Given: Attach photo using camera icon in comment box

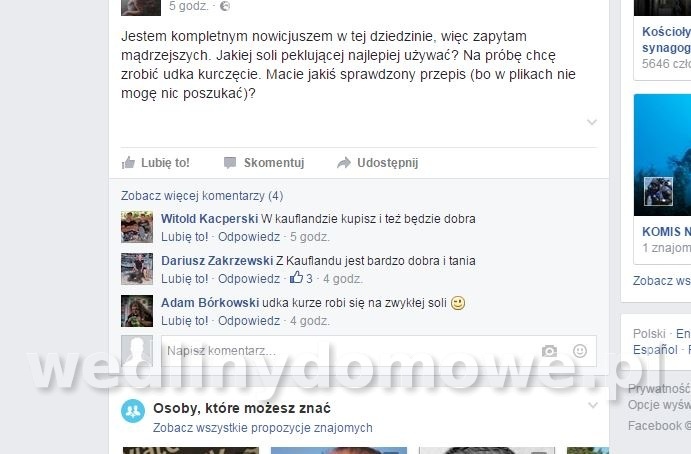Looking at the screenshot, I should [x=549, y=351].
